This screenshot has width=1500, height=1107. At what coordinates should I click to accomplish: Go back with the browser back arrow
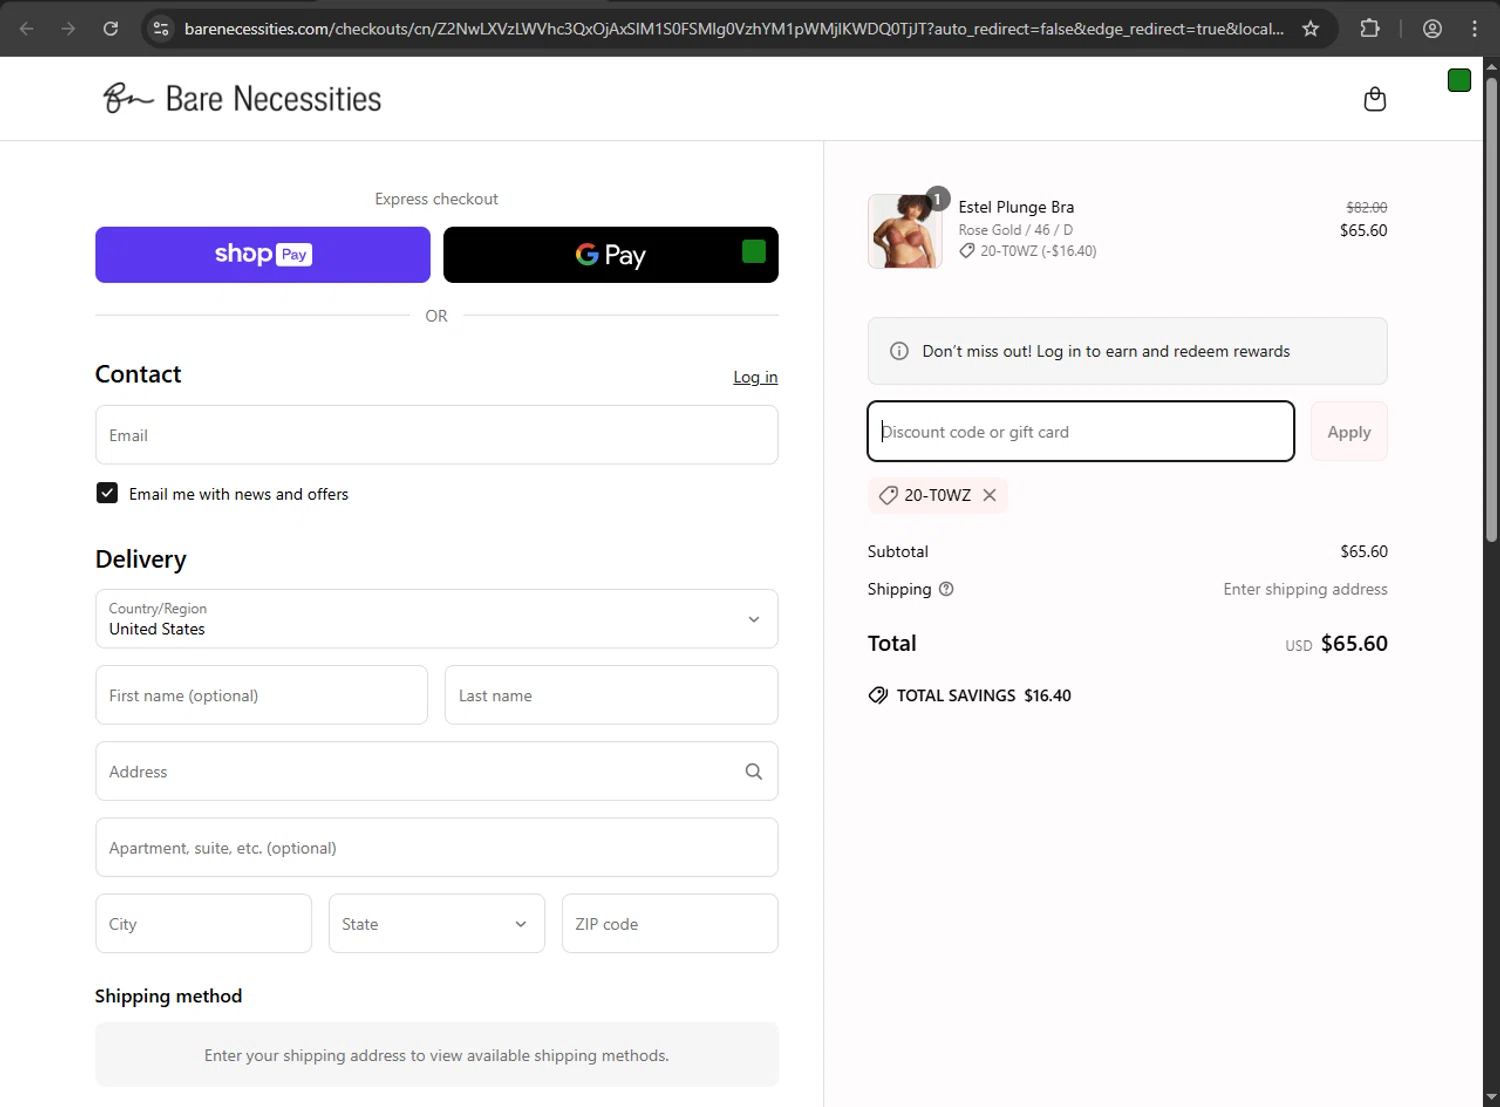(27, 29)
